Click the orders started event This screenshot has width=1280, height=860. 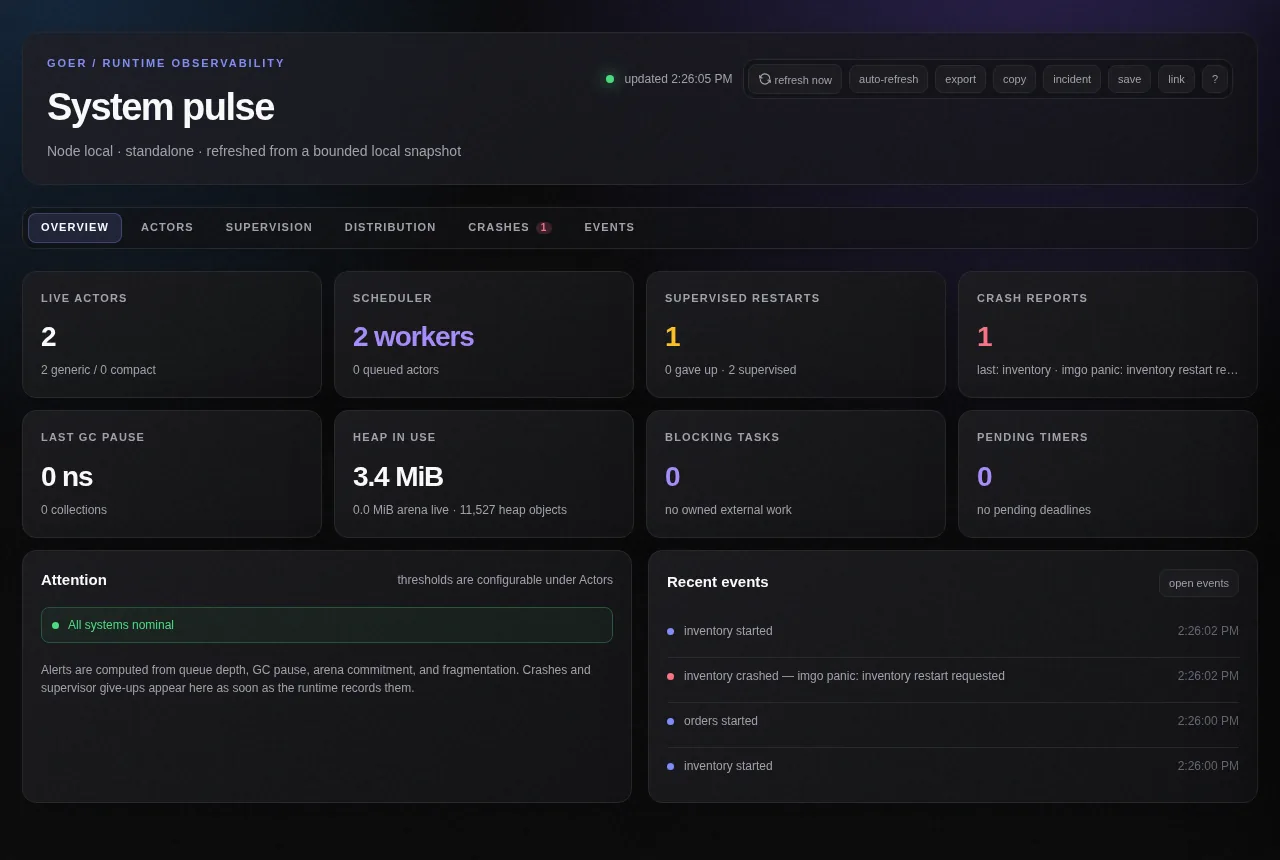pos(953,721)
